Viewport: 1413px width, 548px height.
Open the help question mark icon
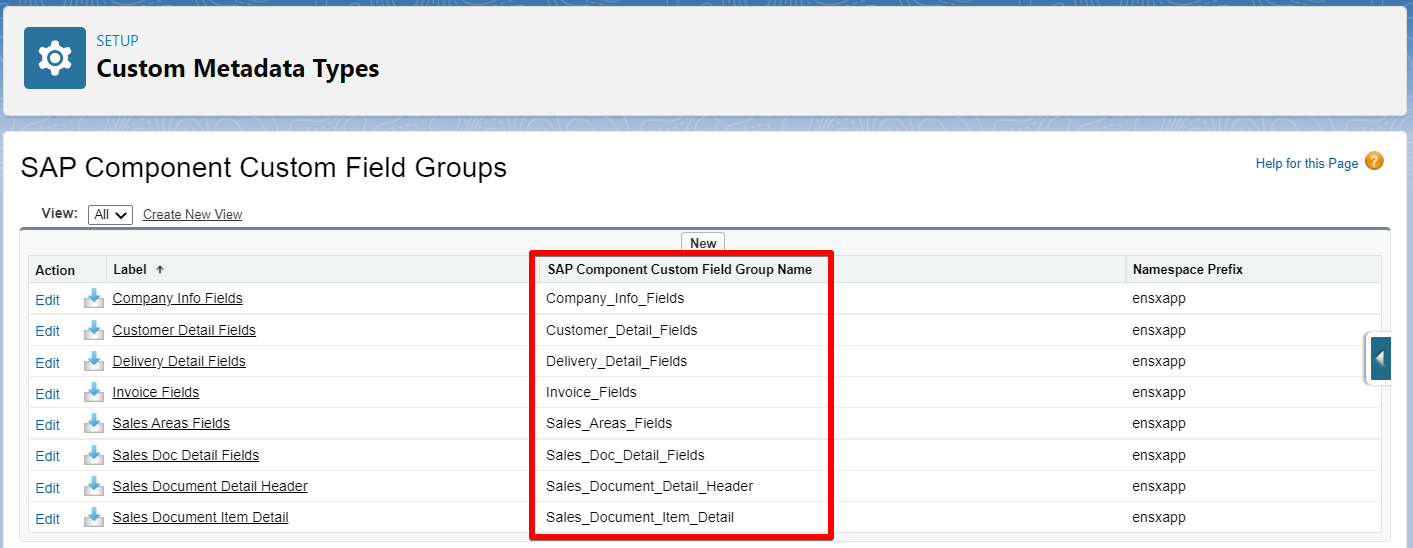[x=1374, y=161]
